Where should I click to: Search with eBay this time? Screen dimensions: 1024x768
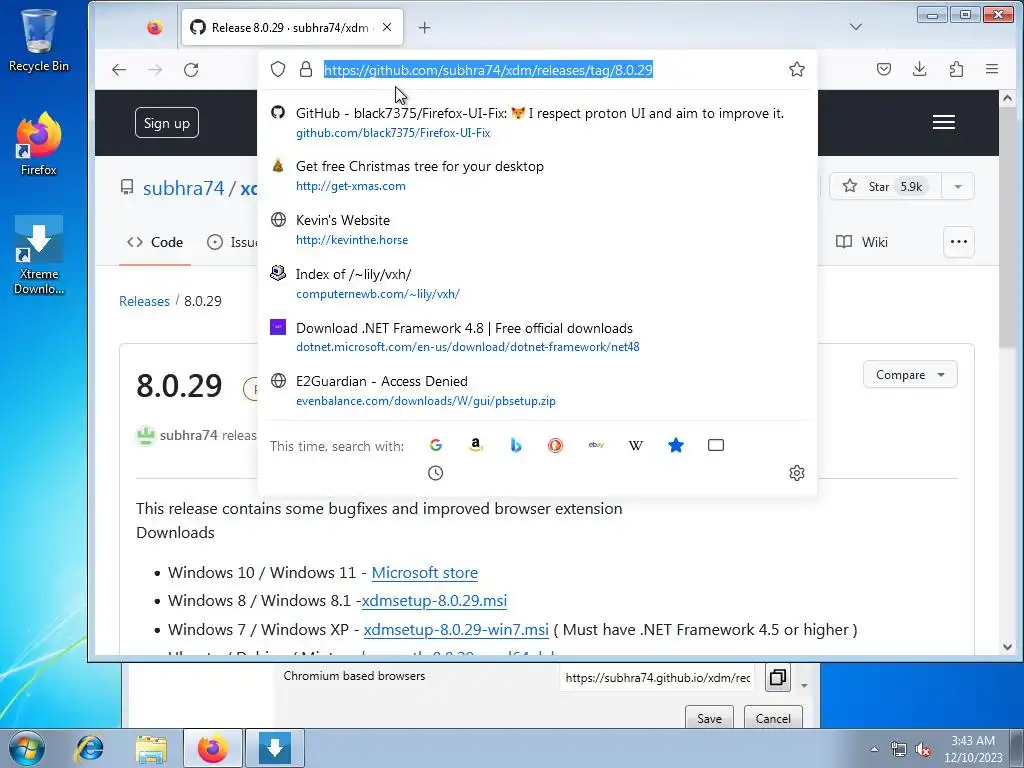596,445
